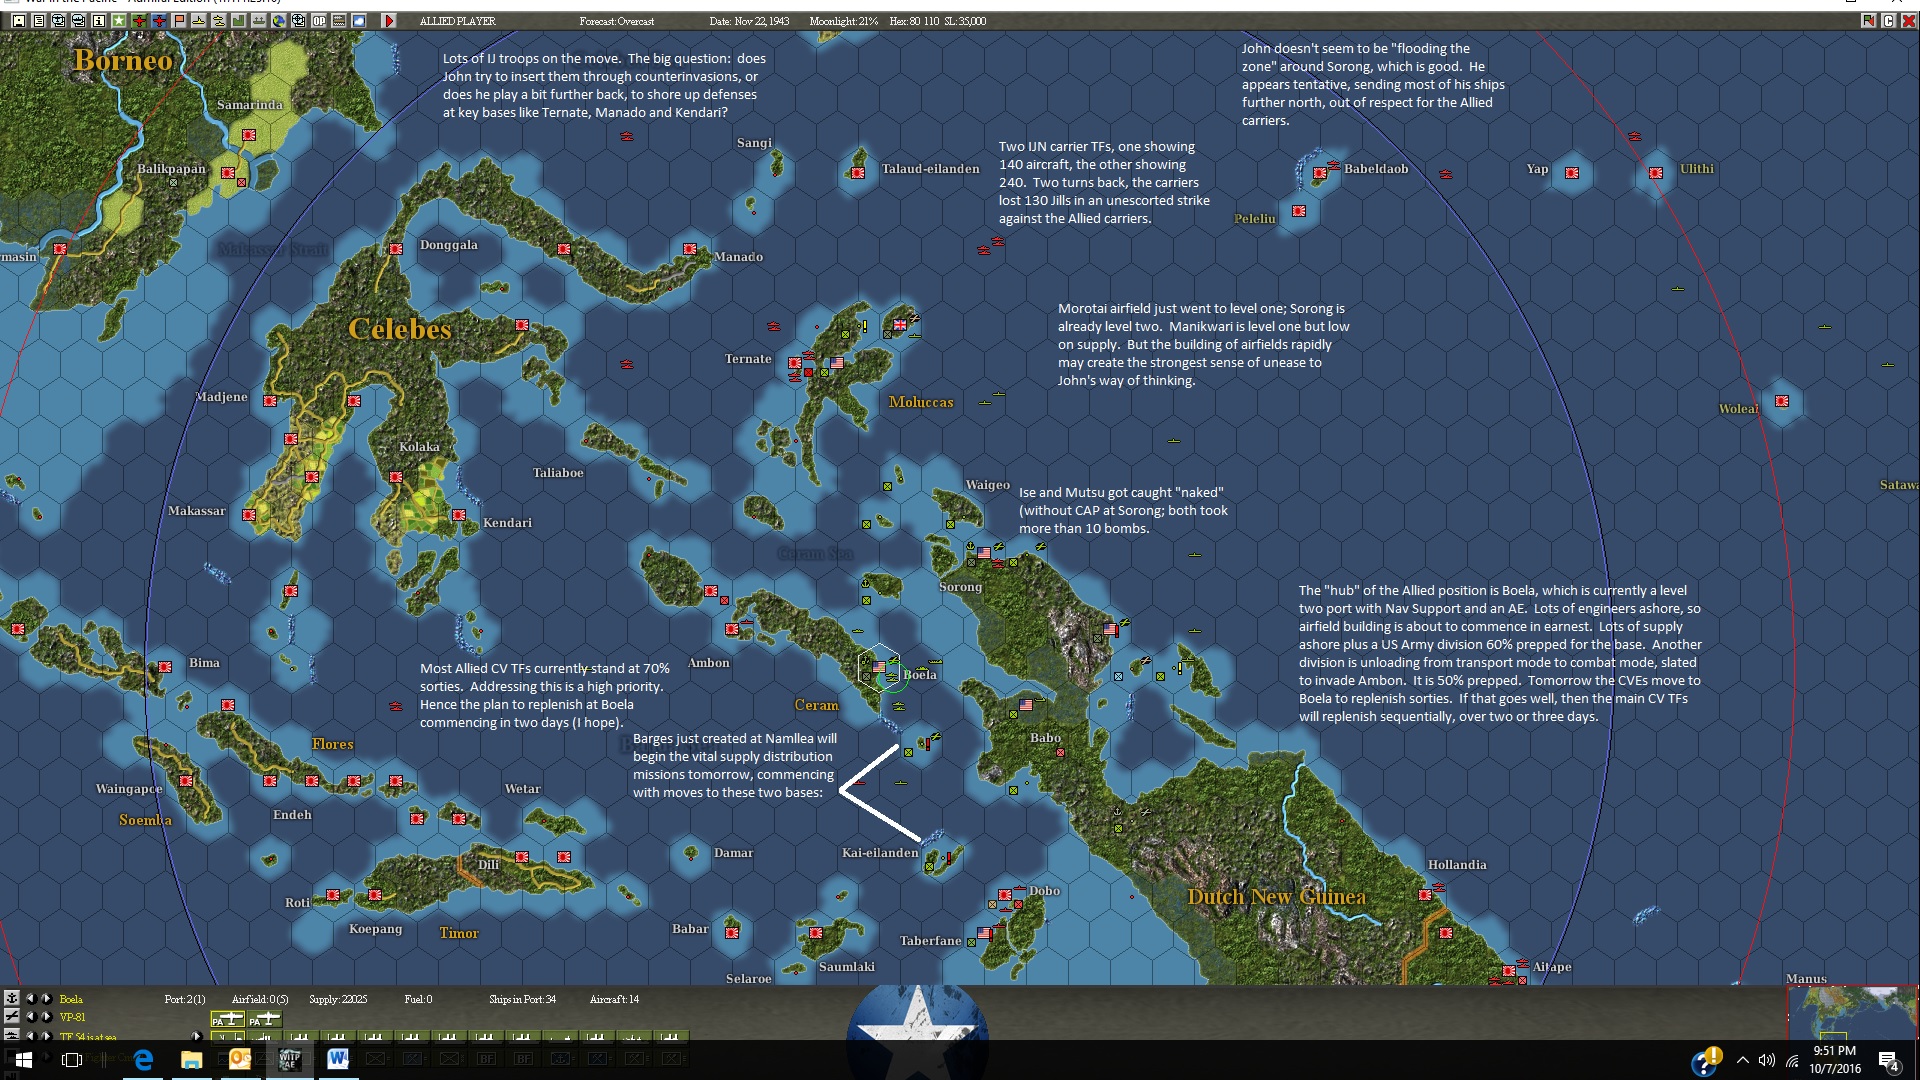Click the ALLIED PLAYER label
This screenshot has width=1920, height=1080.
[458, 21]
